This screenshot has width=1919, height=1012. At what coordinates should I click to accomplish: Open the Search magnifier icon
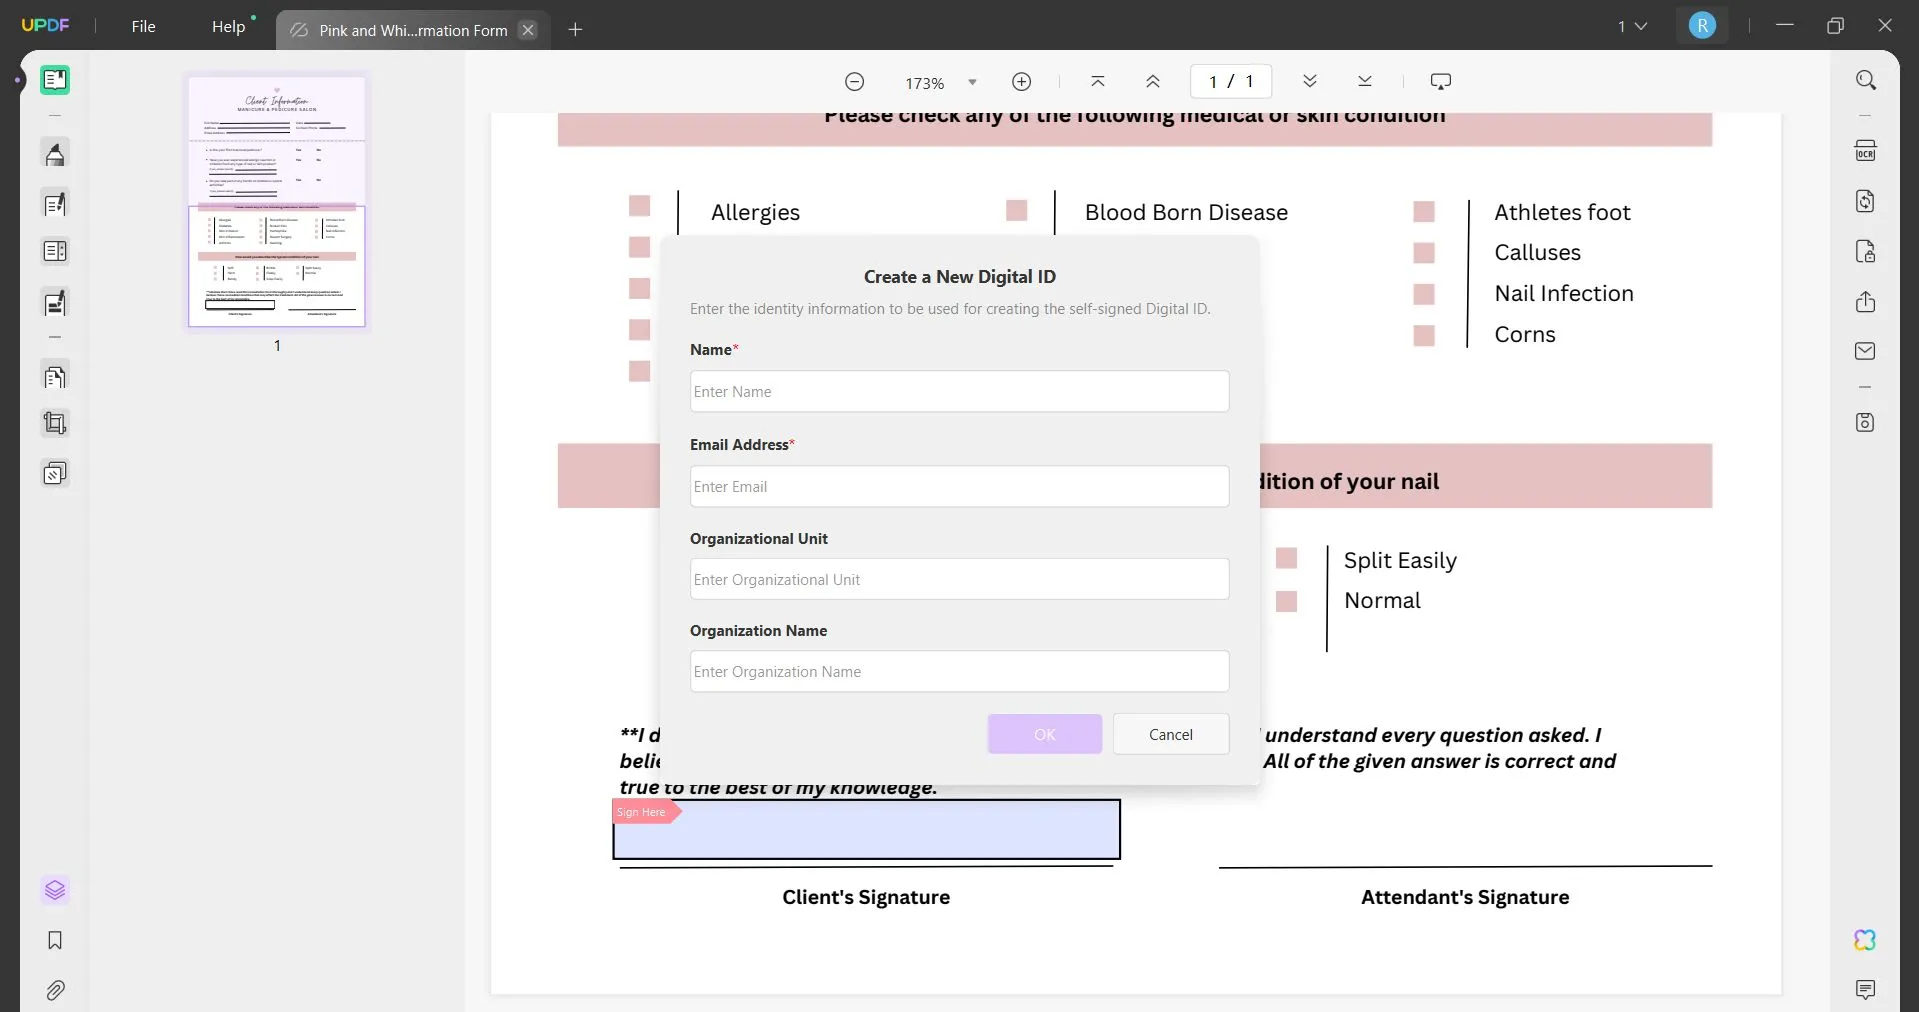point(1865,80)
